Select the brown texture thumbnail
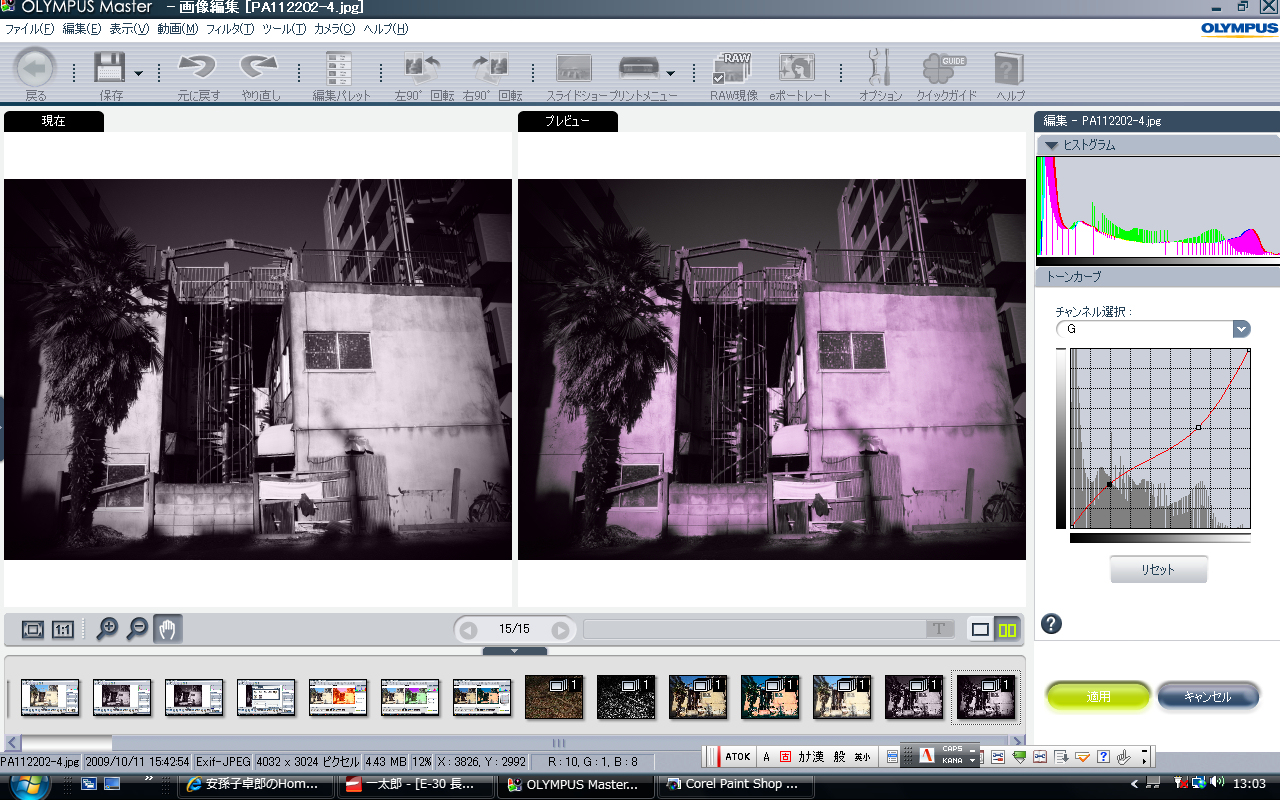The width and height of the screenshot is (1280, 800). coord(554,697)
